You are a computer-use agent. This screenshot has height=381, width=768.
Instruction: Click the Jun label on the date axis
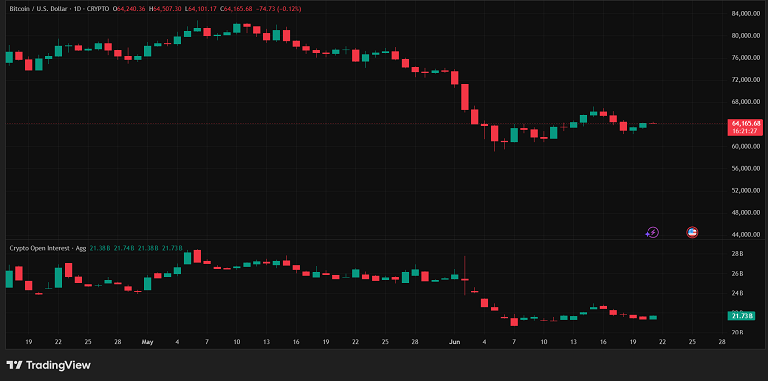[x=455, y=342]
